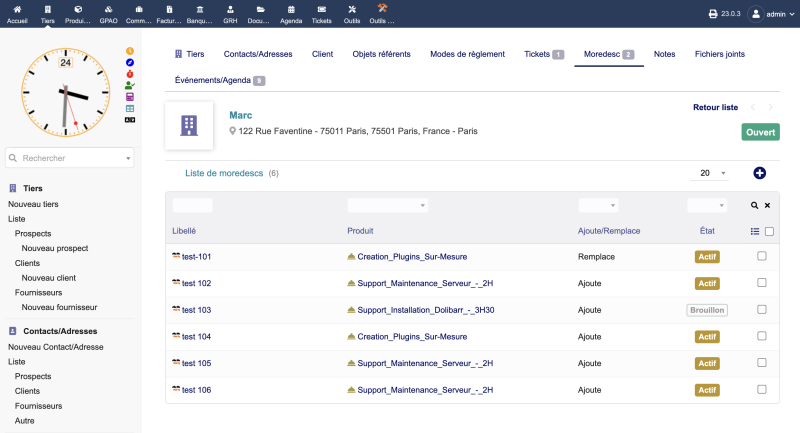The width and height of the screenshot is (800, 433).
Task: Open the Tickets icon in top menu bar
Action: 321,9
